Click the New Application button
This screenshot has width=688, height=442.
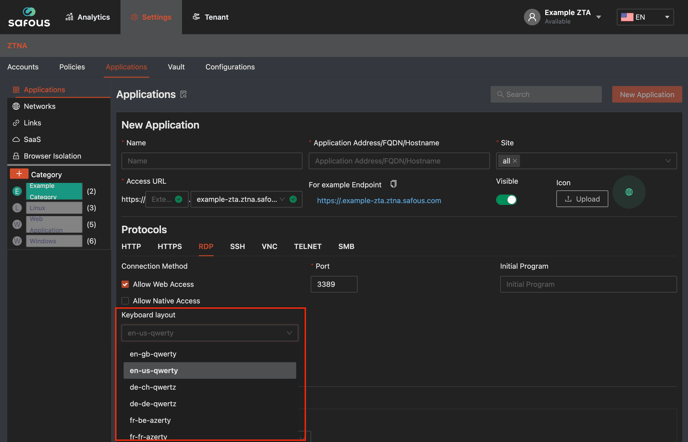(x=646, y=94)
